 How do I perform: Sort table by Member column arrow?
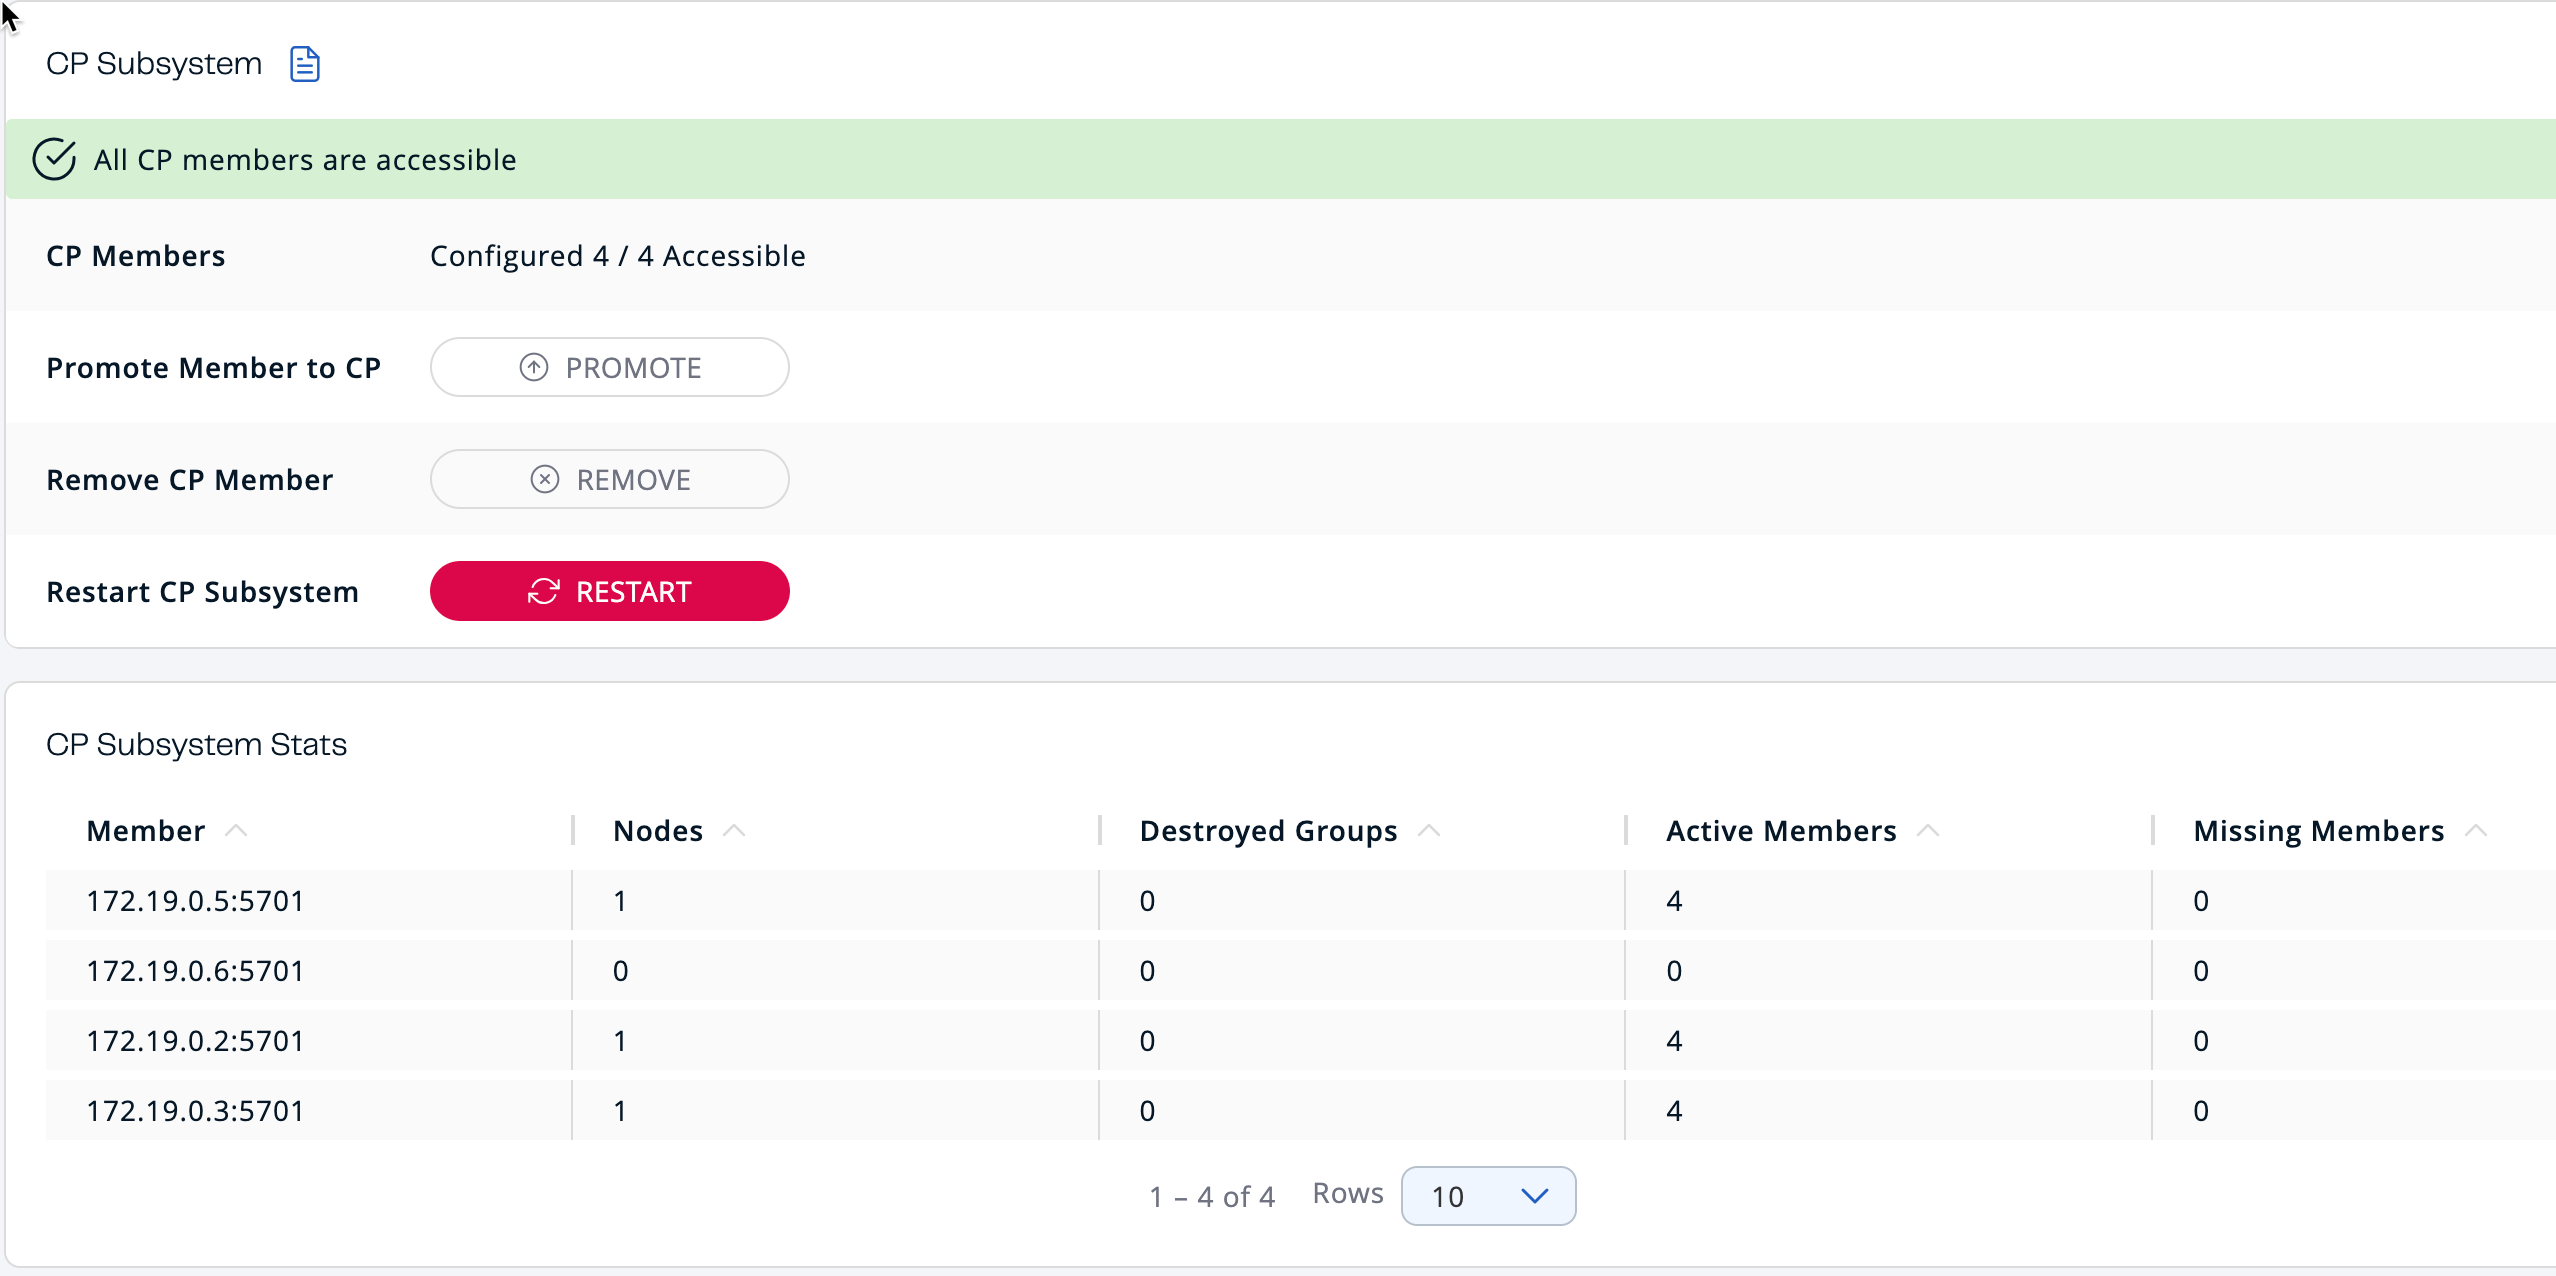pyautogui.click(x=236, y=830)
